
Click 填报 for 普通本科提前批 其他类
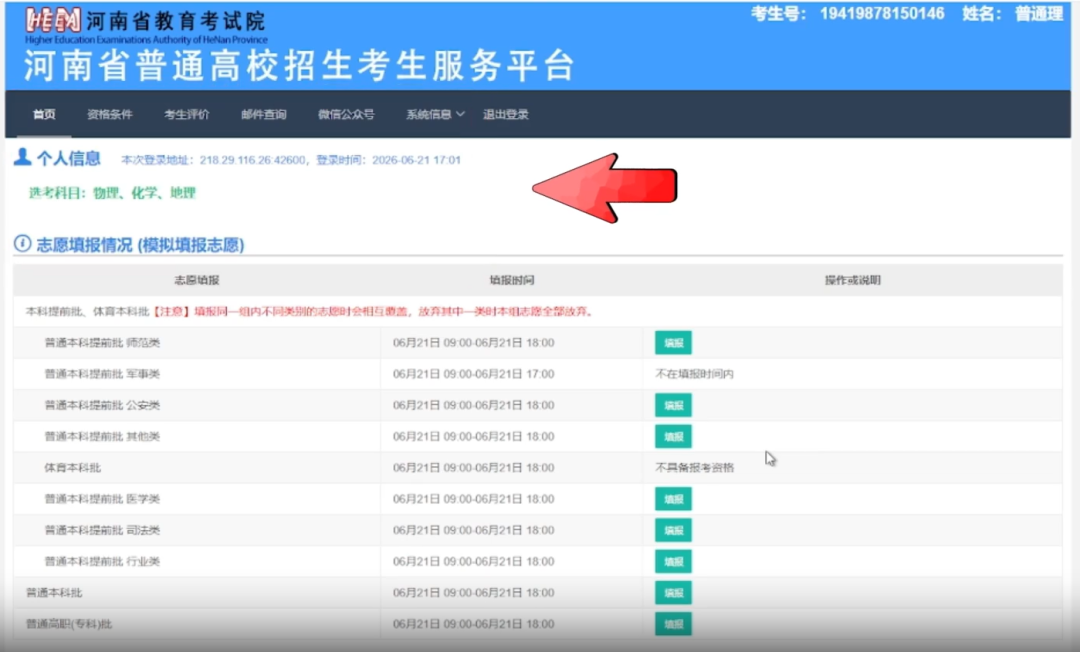click(x=673, y=437)
